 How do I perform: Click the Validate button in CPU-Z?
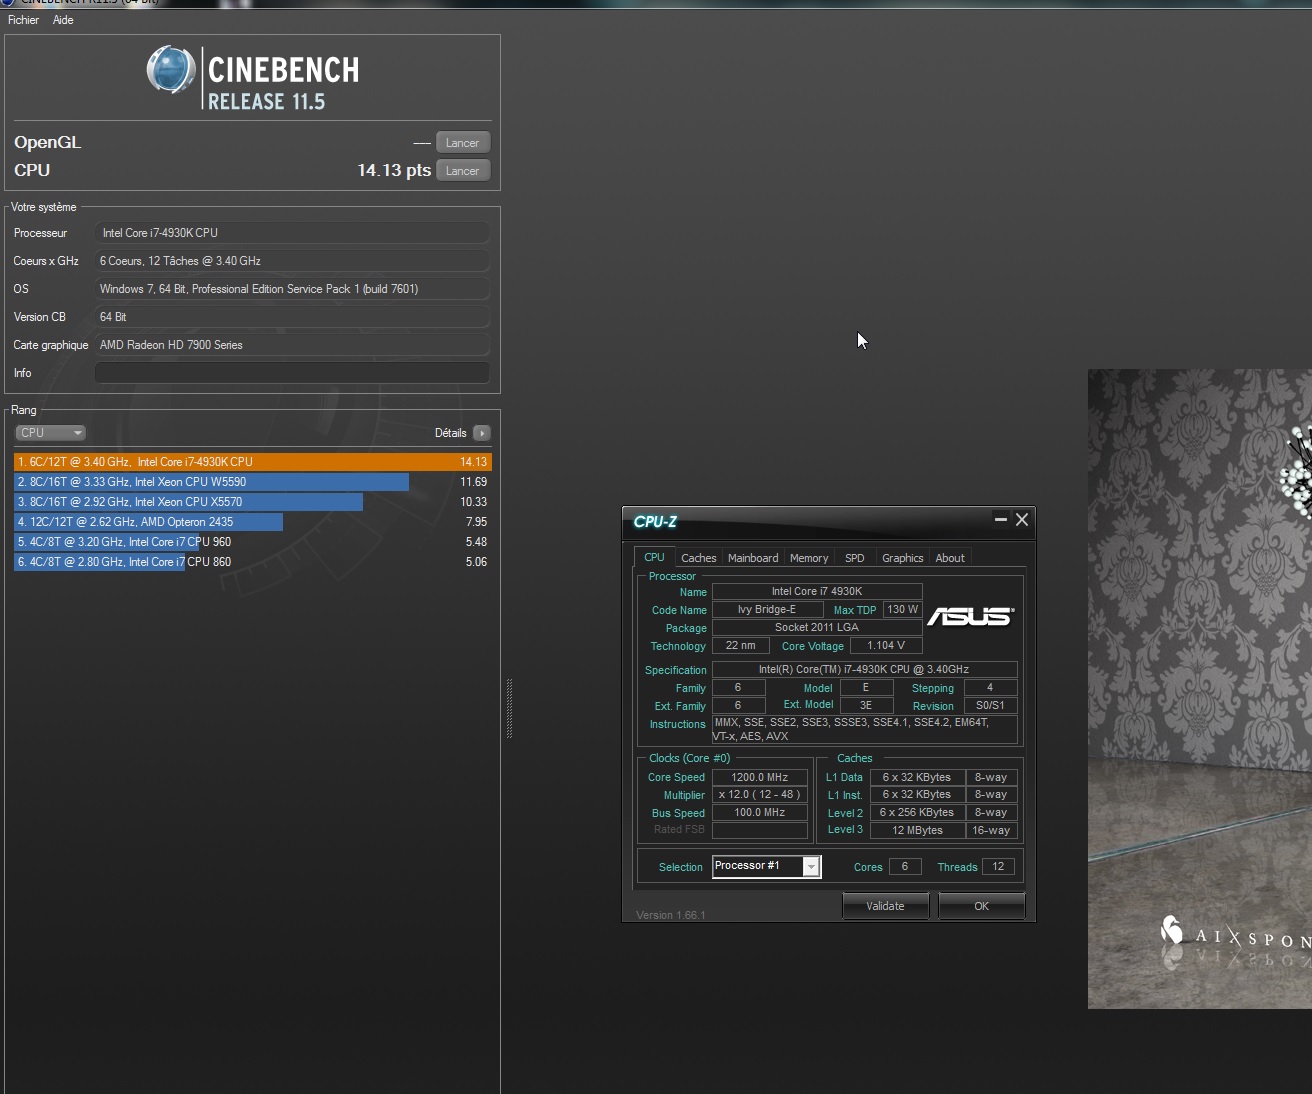point(885,906)
